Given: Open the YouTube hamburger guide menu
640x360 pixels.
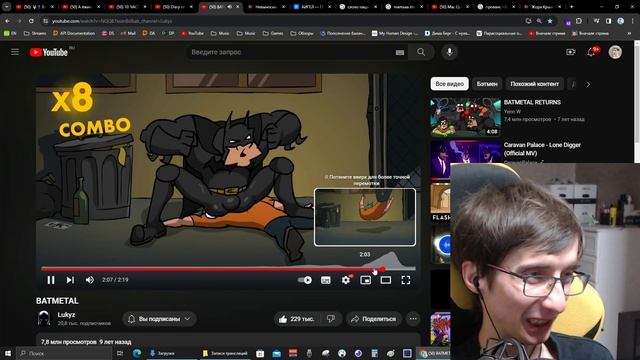Looking at the screenshot, I should click(15, 52).
